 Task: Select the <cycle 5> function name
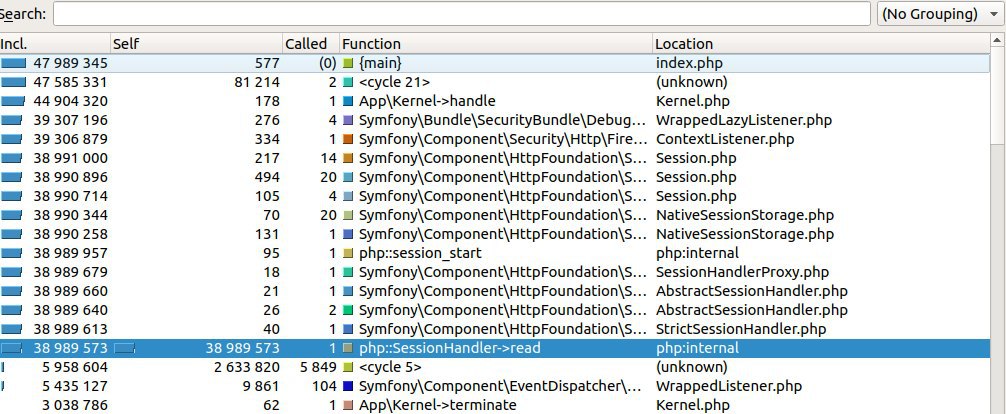coord(390,367)
